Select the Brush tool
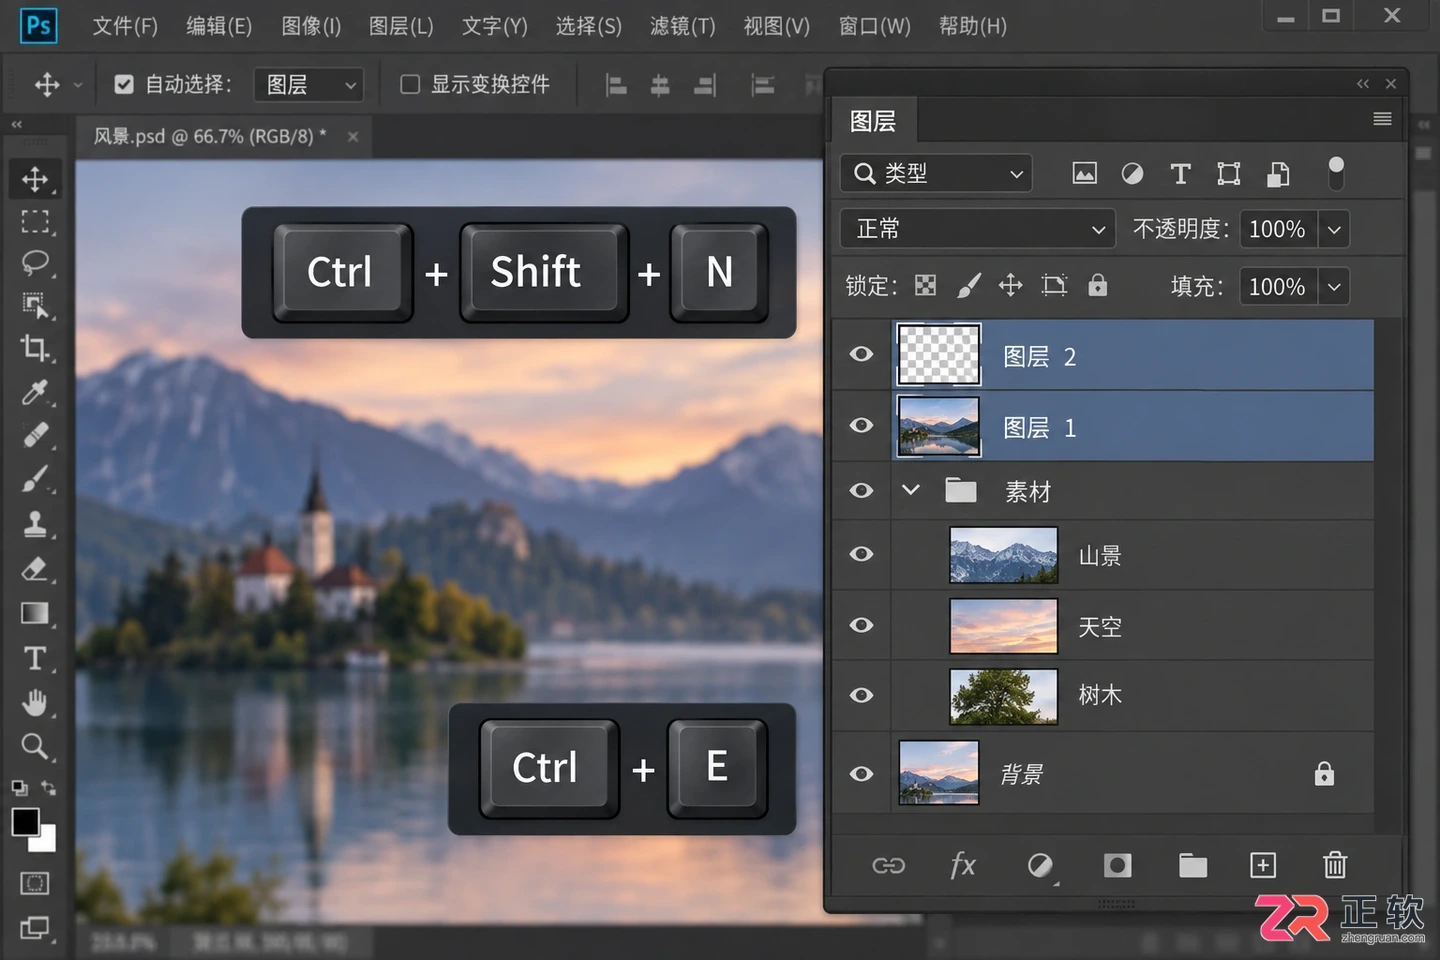1440x960 pixels. pos(35,479)
